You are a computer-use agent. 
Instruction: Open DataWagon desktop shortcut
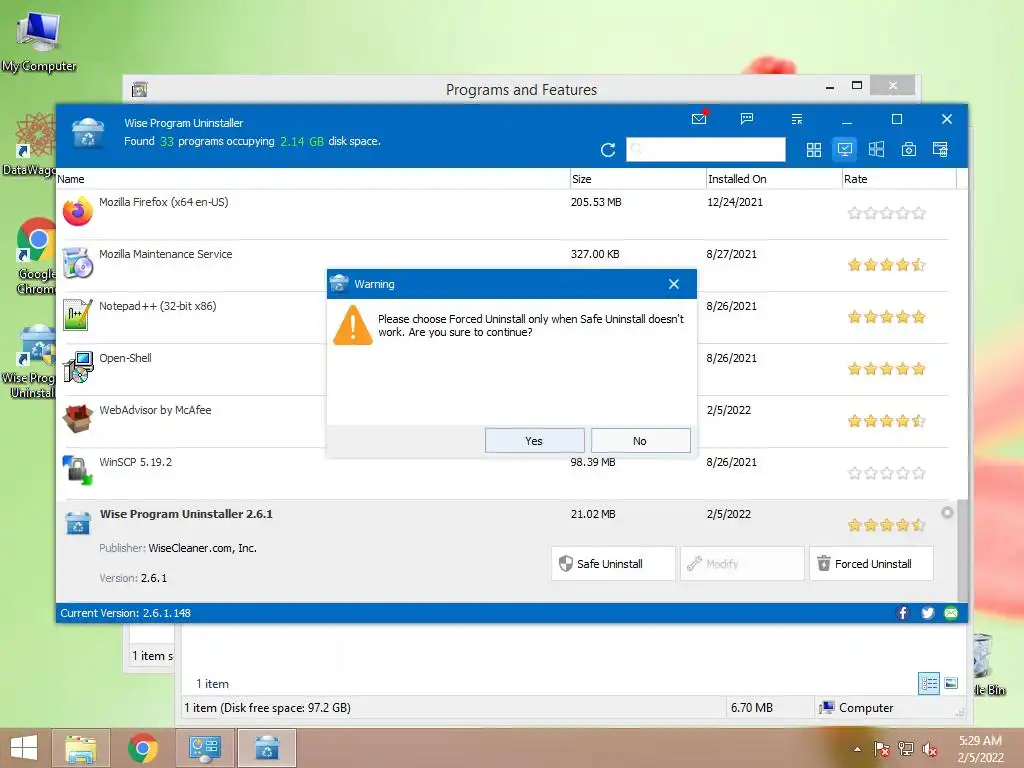(29, 144)
